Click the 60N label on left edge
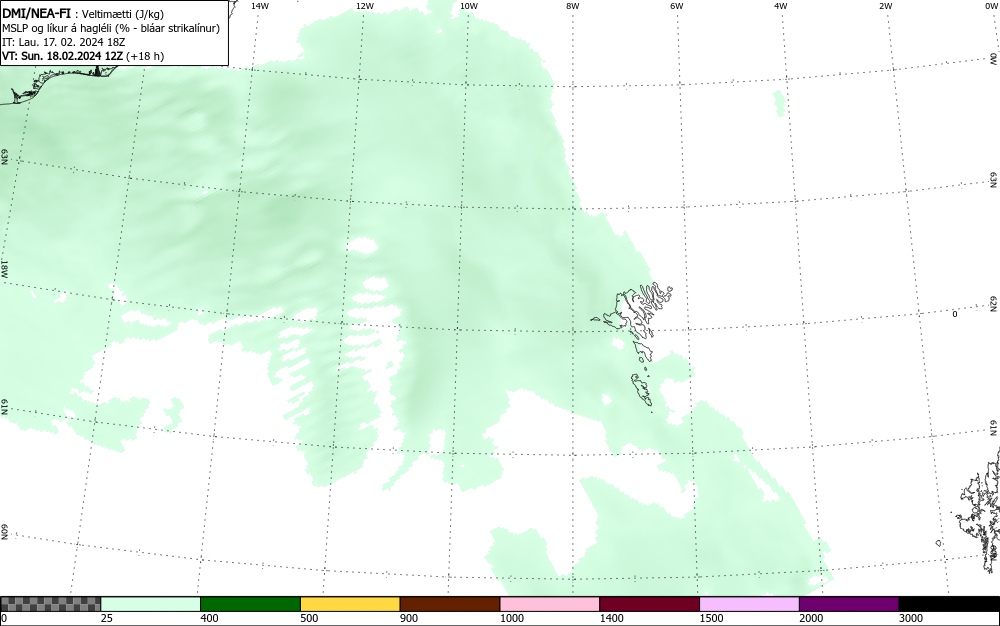The width and height of the screenshot is (1000, 626). (4, 533)
